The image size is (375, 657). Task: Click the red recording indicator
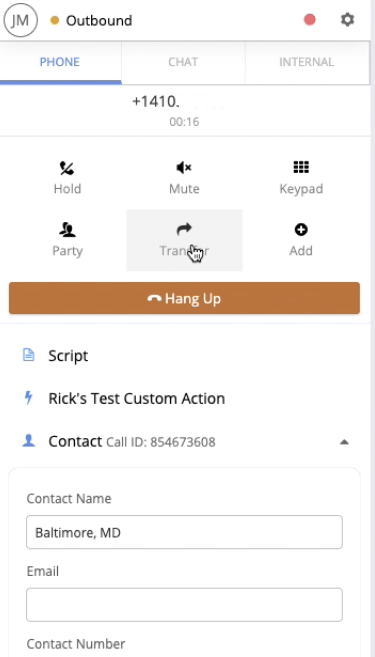pos(310,20)
